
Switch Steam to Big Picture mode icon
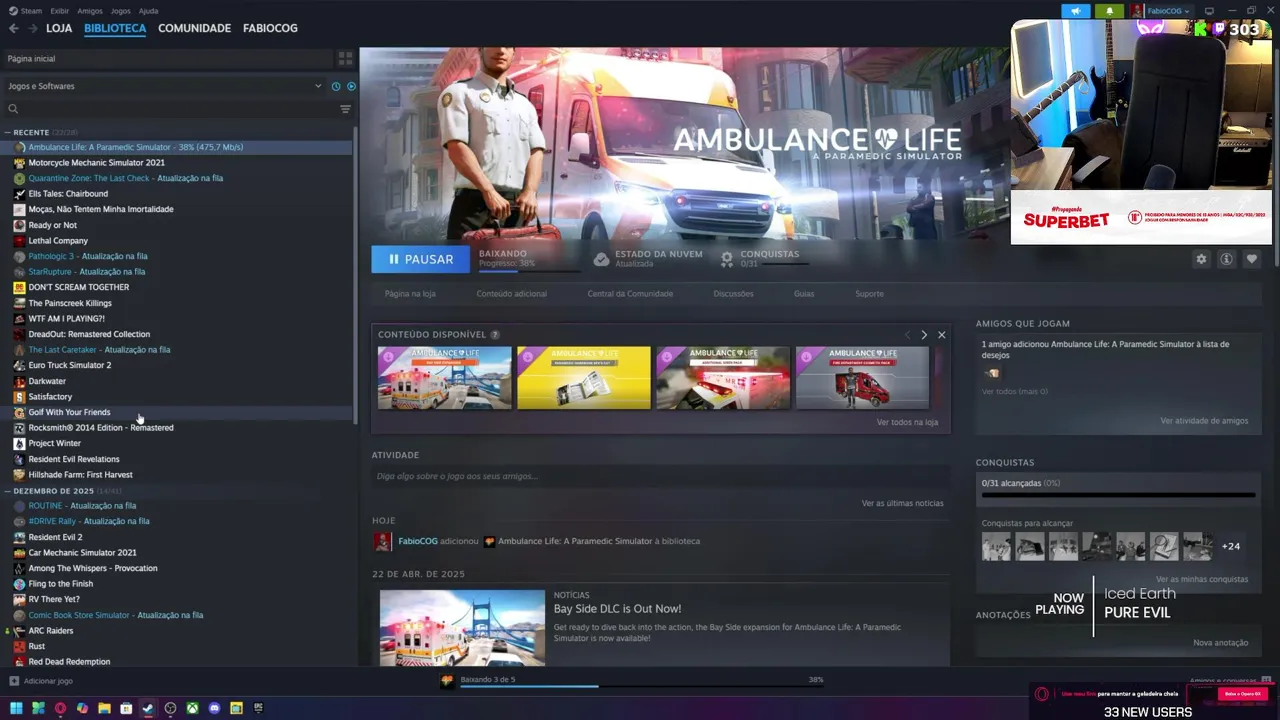pos(1209,11)
